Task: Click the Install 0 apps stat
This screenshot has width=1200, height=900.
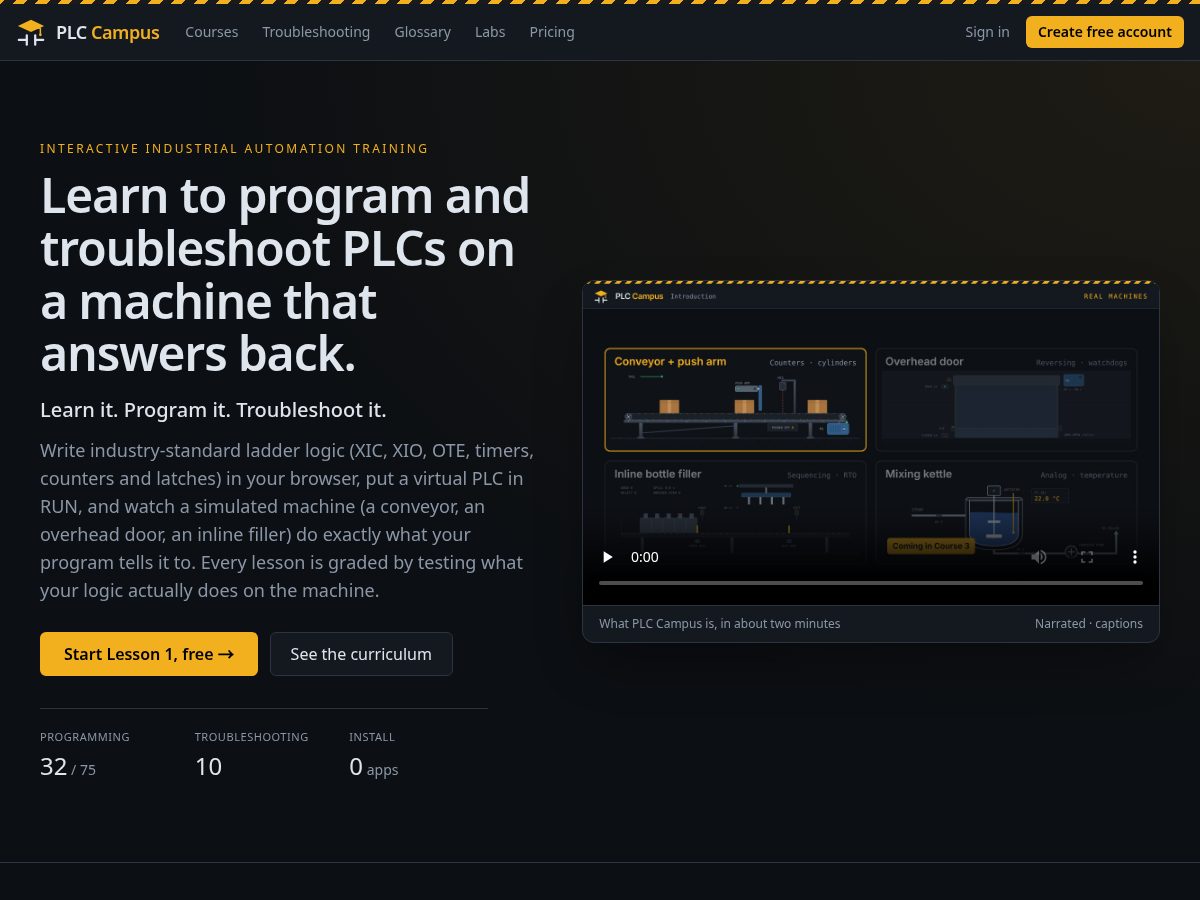Action: coord(374,757)
